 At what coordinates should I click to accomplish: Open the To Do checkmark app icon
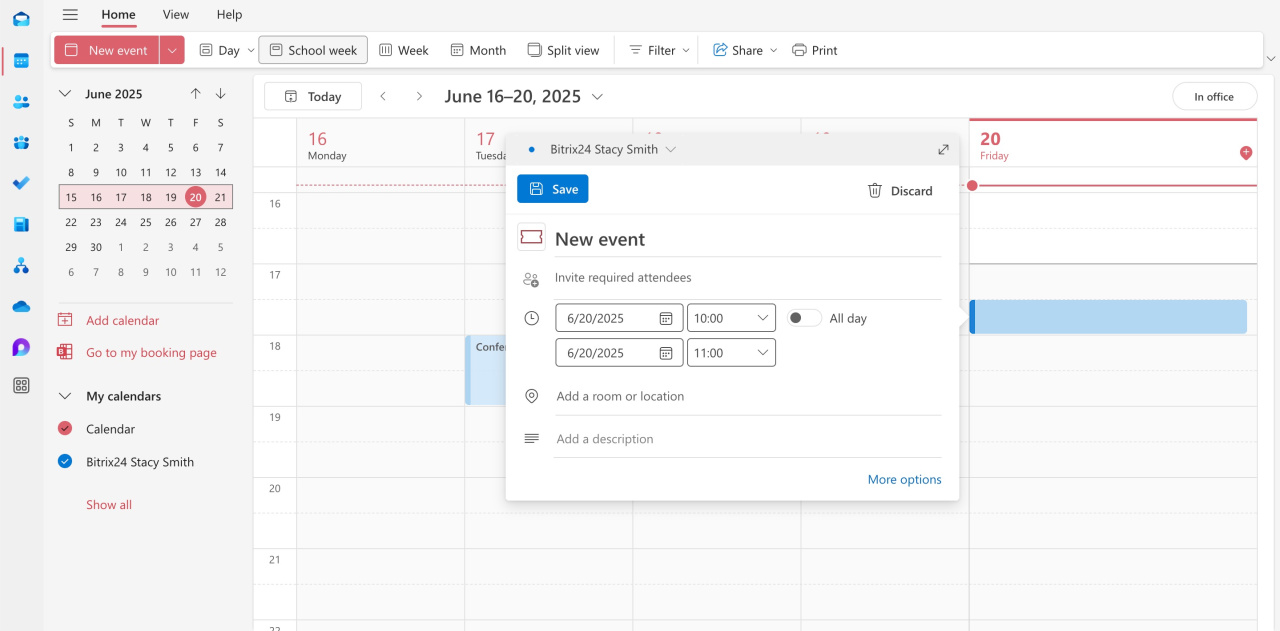point(21,183)
